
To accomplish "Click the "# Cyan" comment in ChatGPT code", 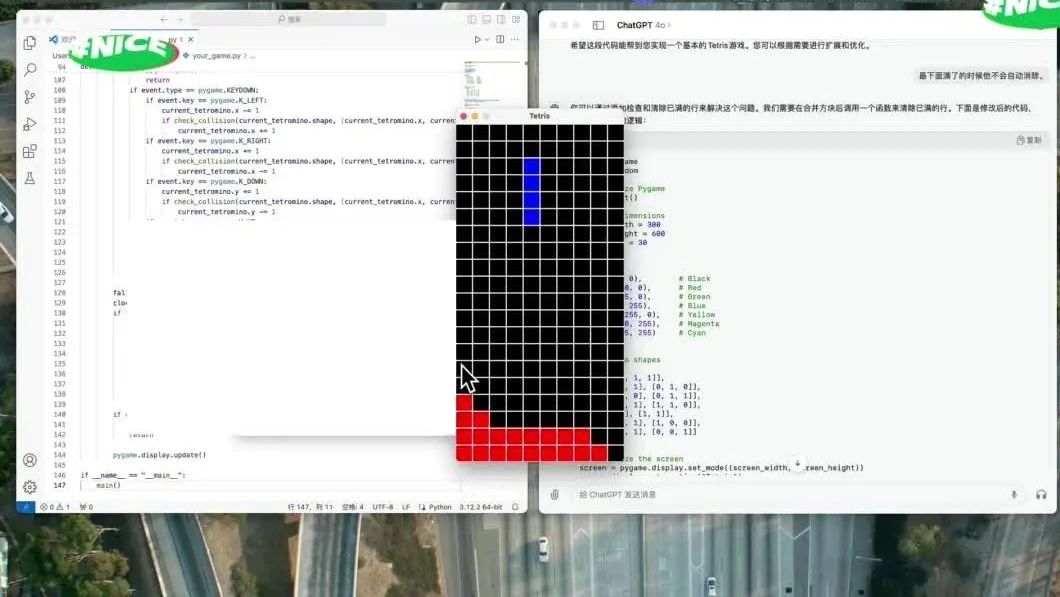I will 692,333.
